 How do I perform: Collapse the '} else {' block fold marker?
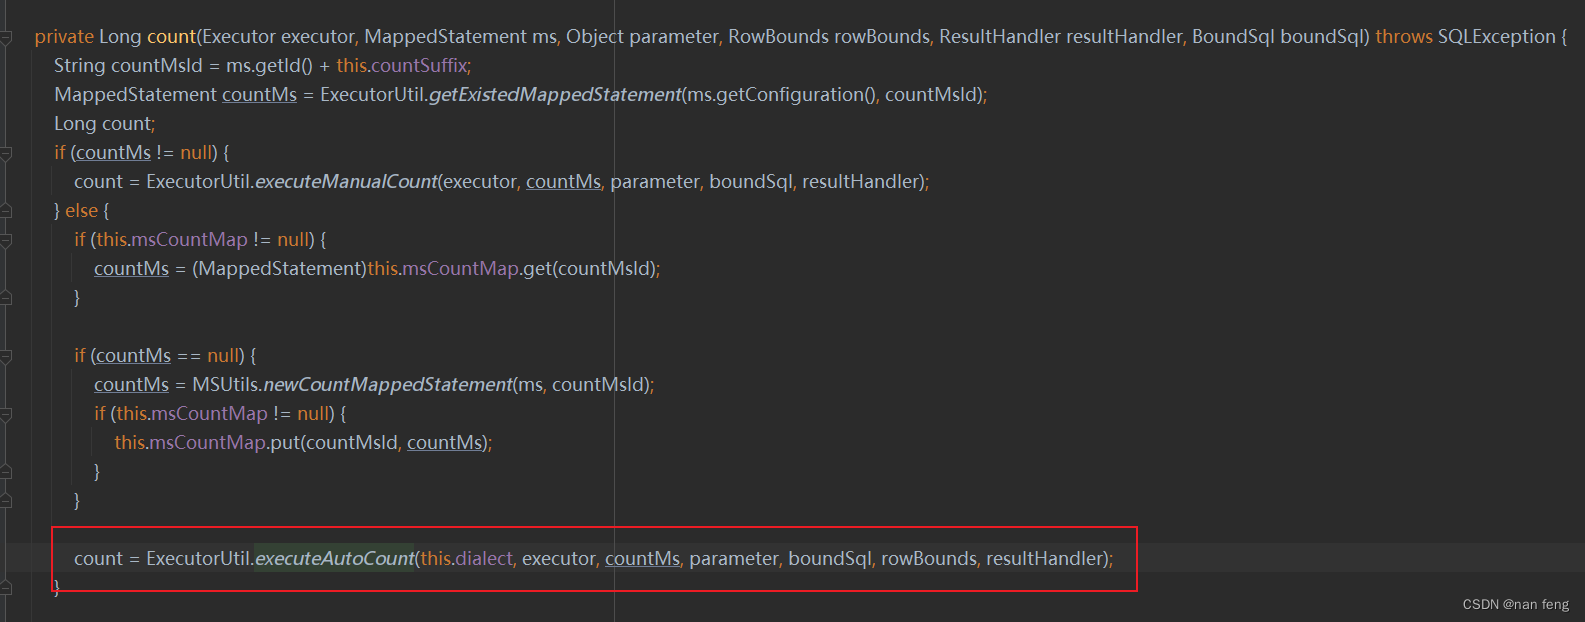6,212
